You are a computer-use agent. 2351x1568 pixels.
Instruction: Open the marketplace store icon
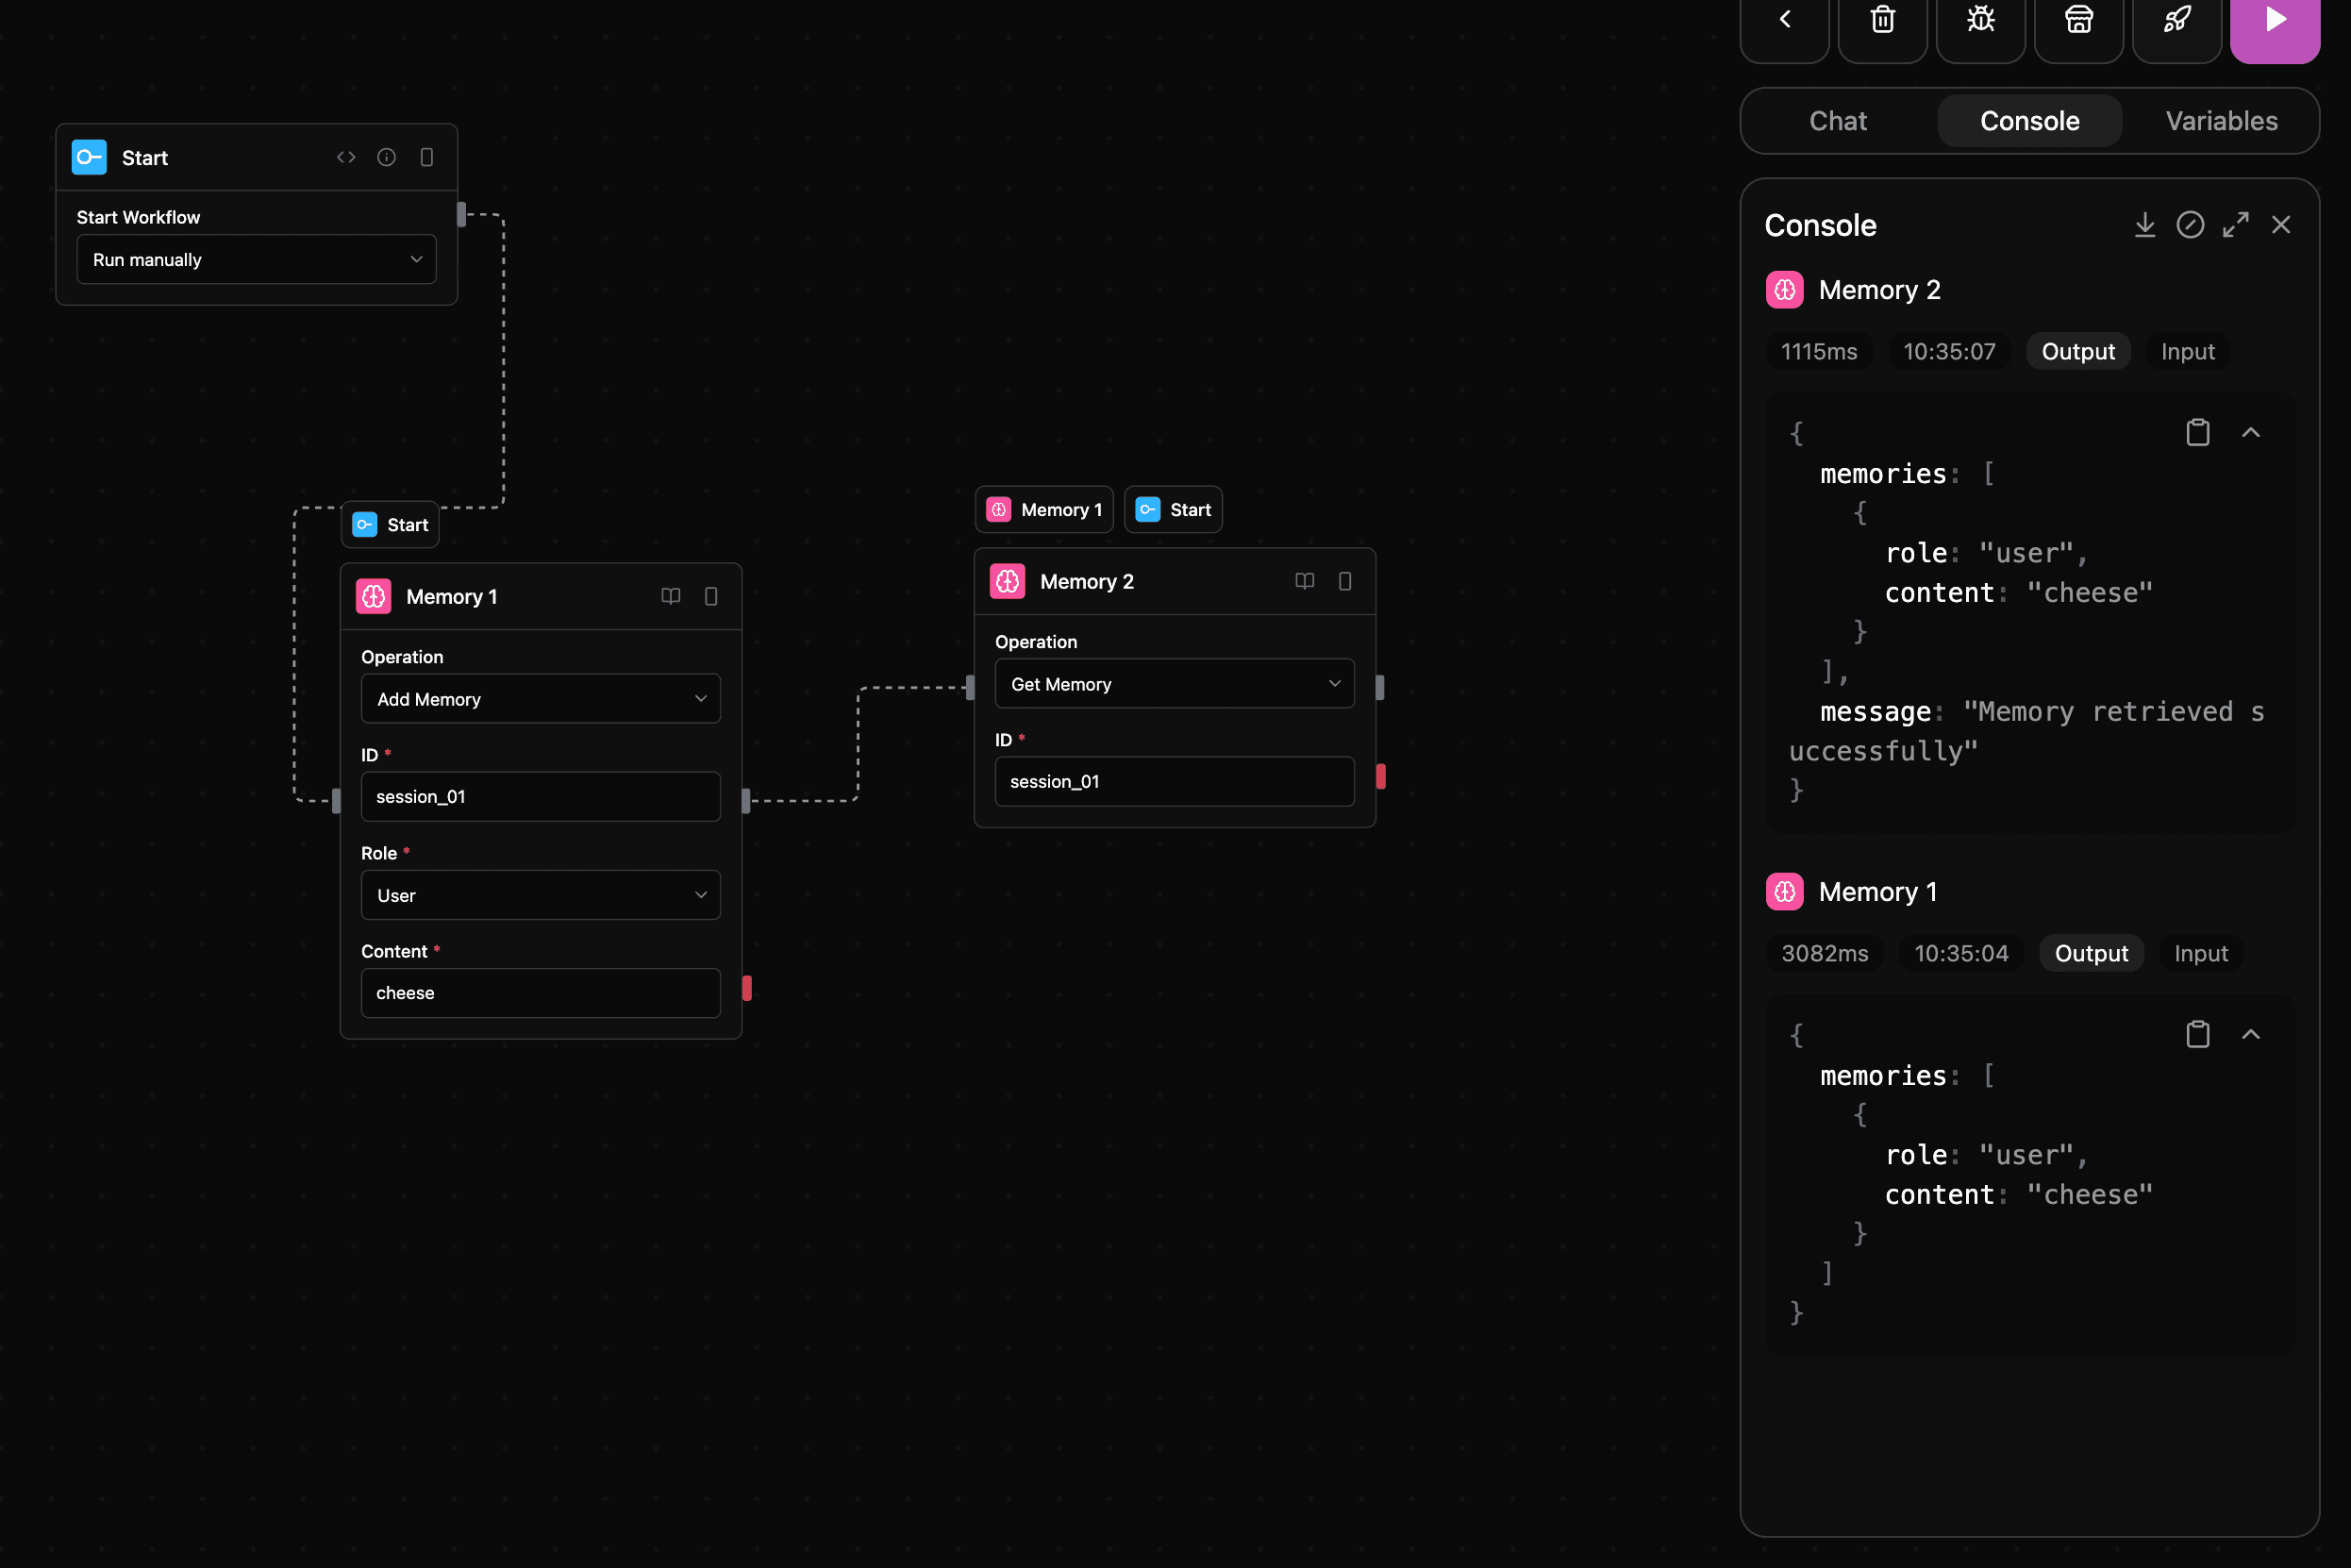[2078, 20]
